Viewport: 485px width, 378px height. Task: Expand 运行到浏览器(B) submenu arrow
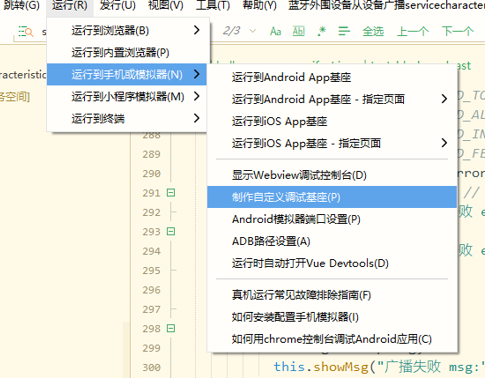click(x=197, y=30)
